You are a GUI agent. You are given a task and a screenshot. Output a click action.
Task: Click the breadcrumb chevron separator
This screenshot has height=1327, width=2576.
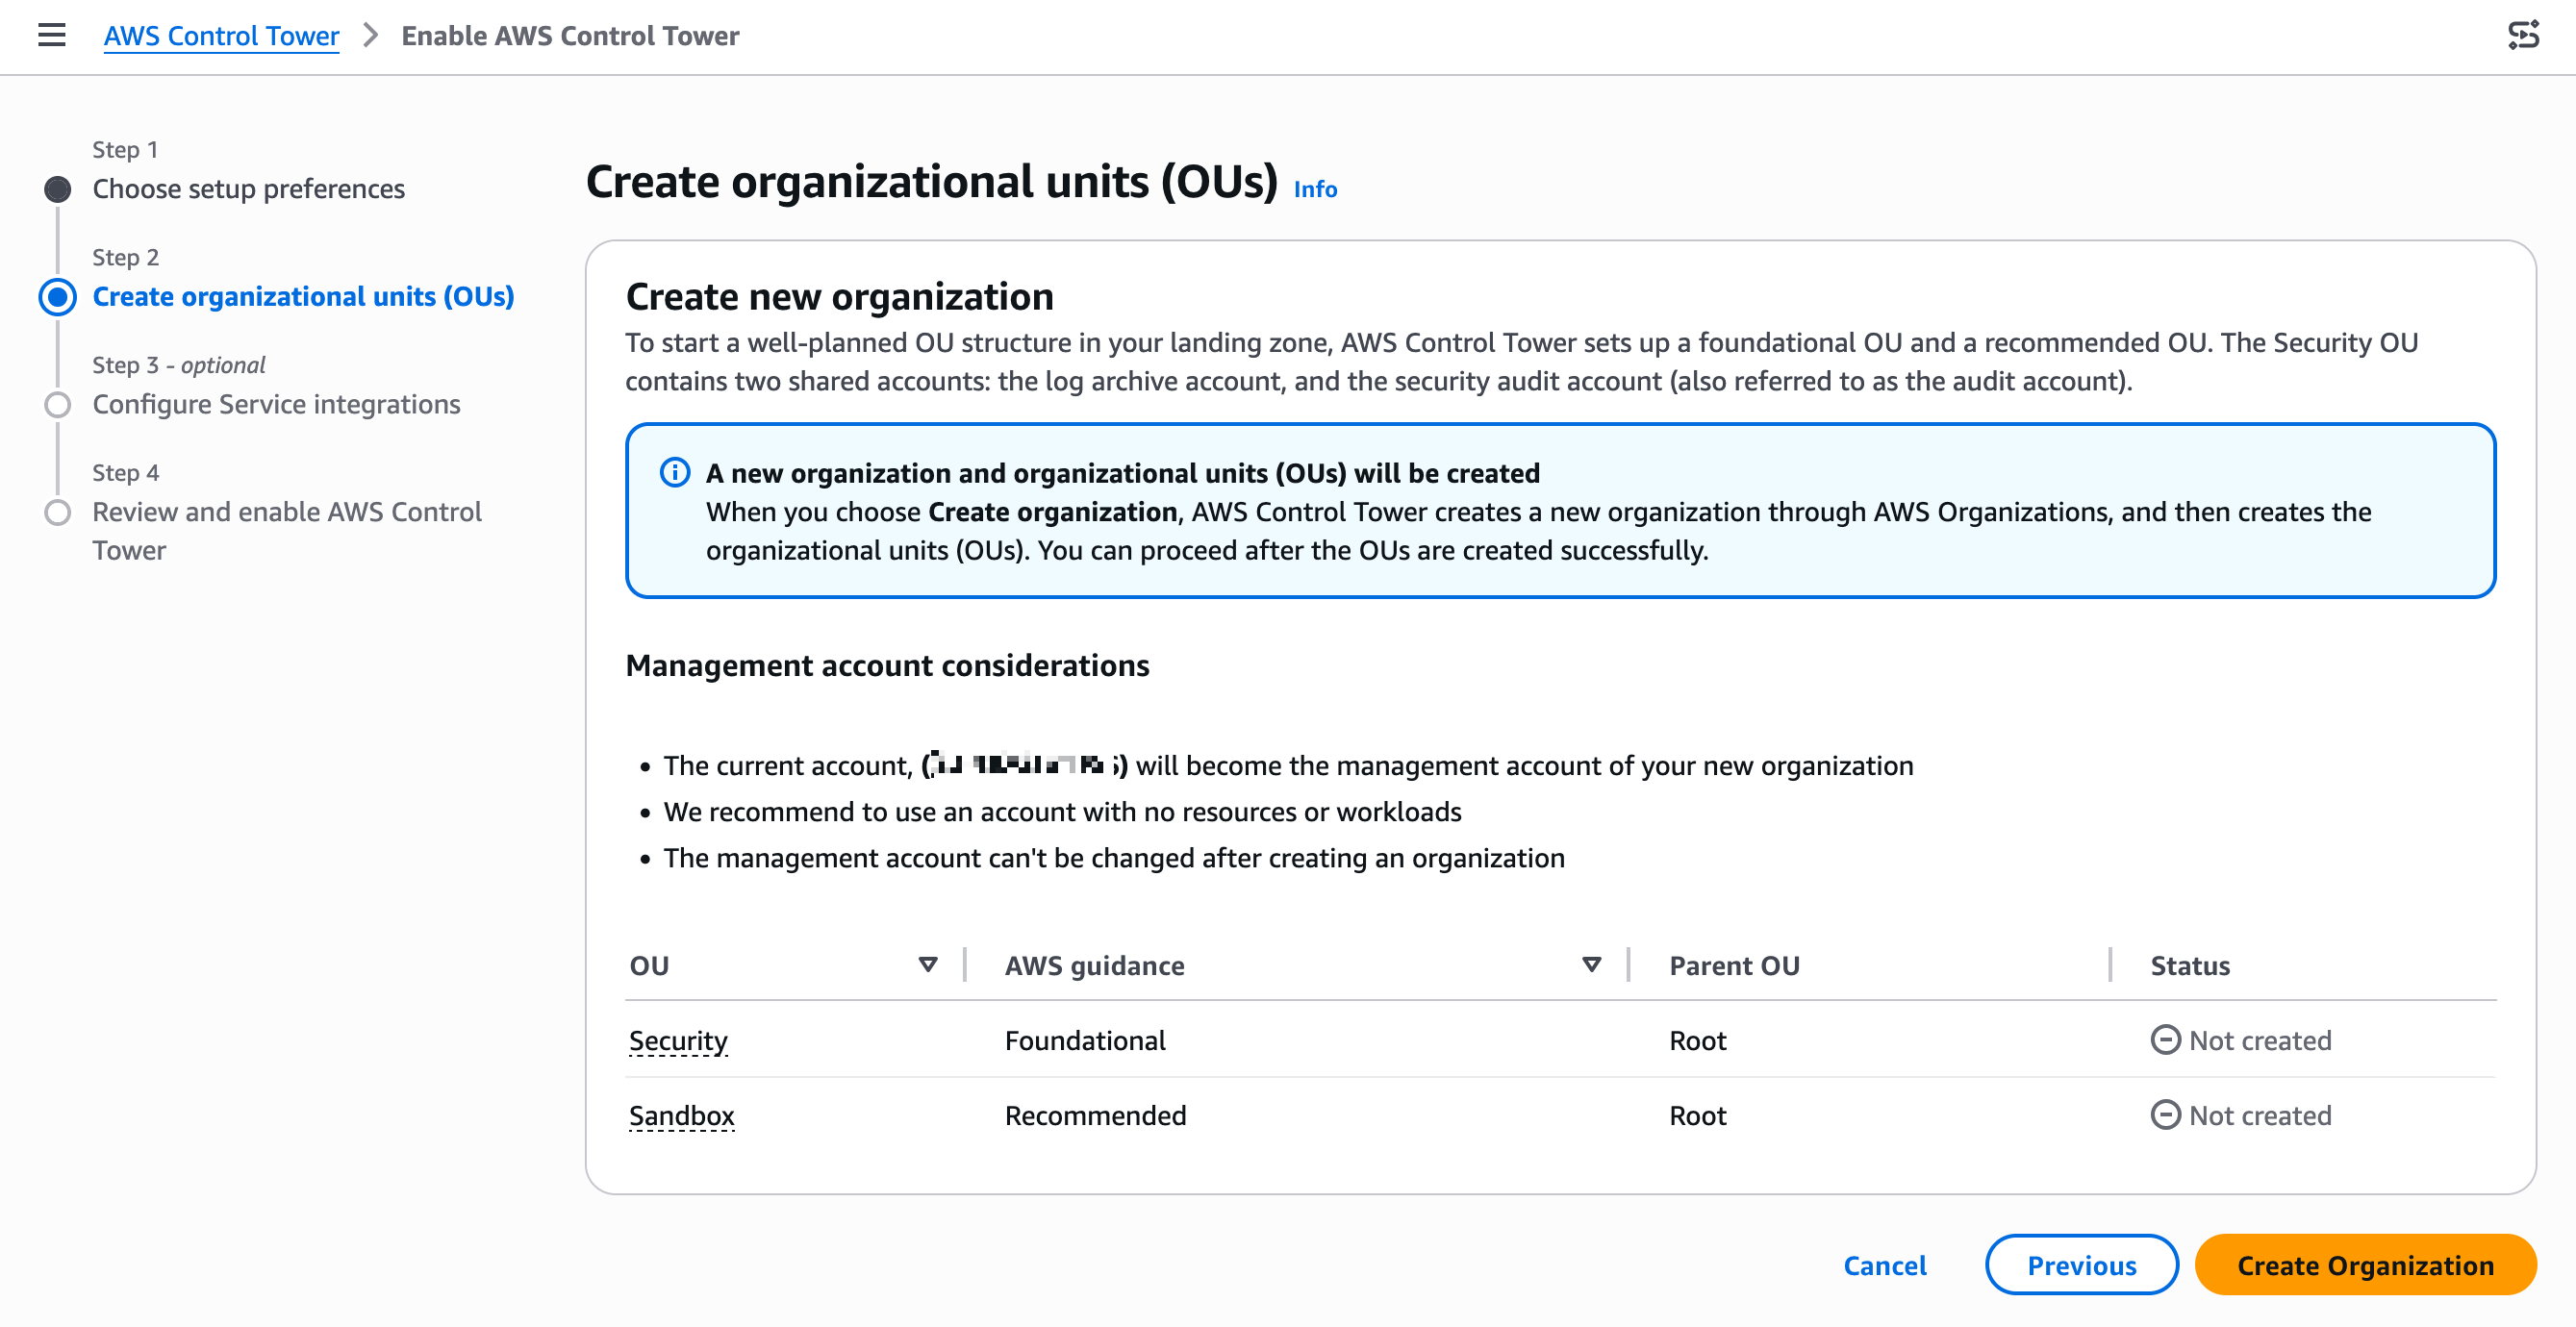click(x=370, y=35)
